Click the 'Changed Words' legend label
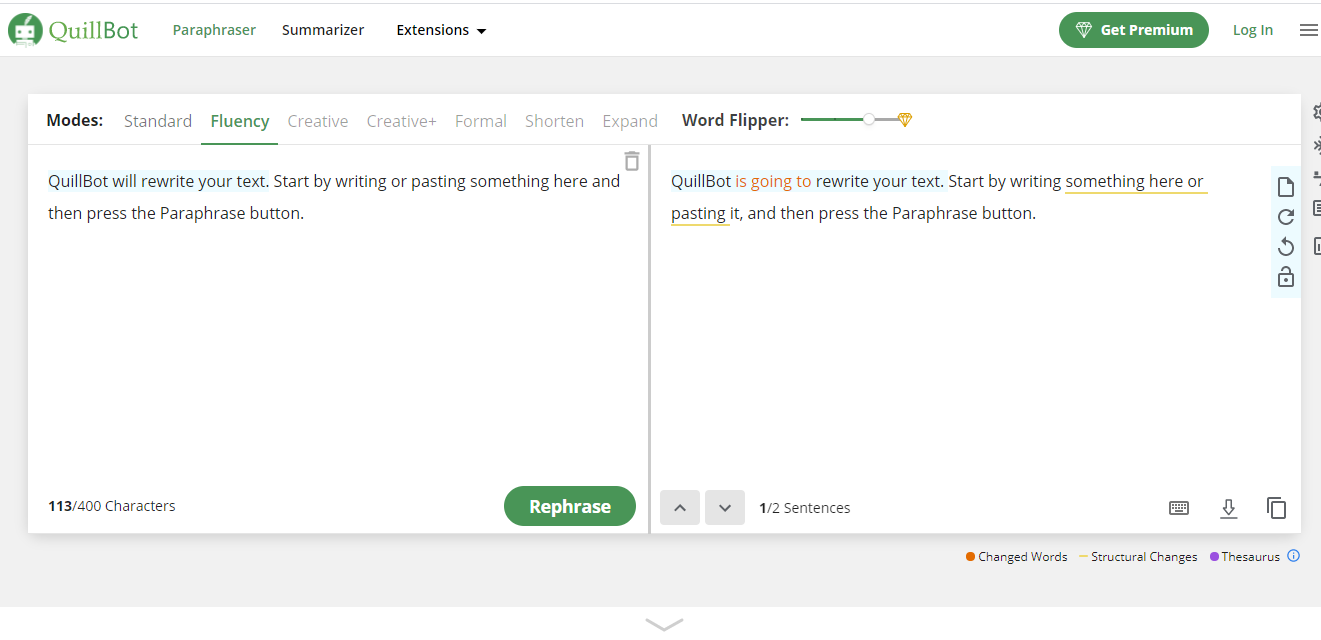The width and height of the screenshot is (1321, 640). coord(1023,557)
